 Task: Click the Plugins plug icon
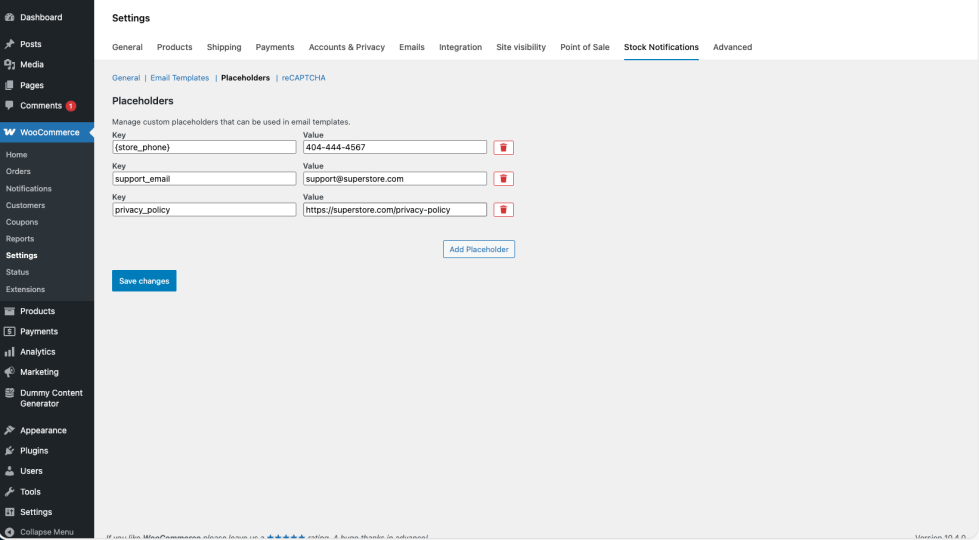coord(9,451)
